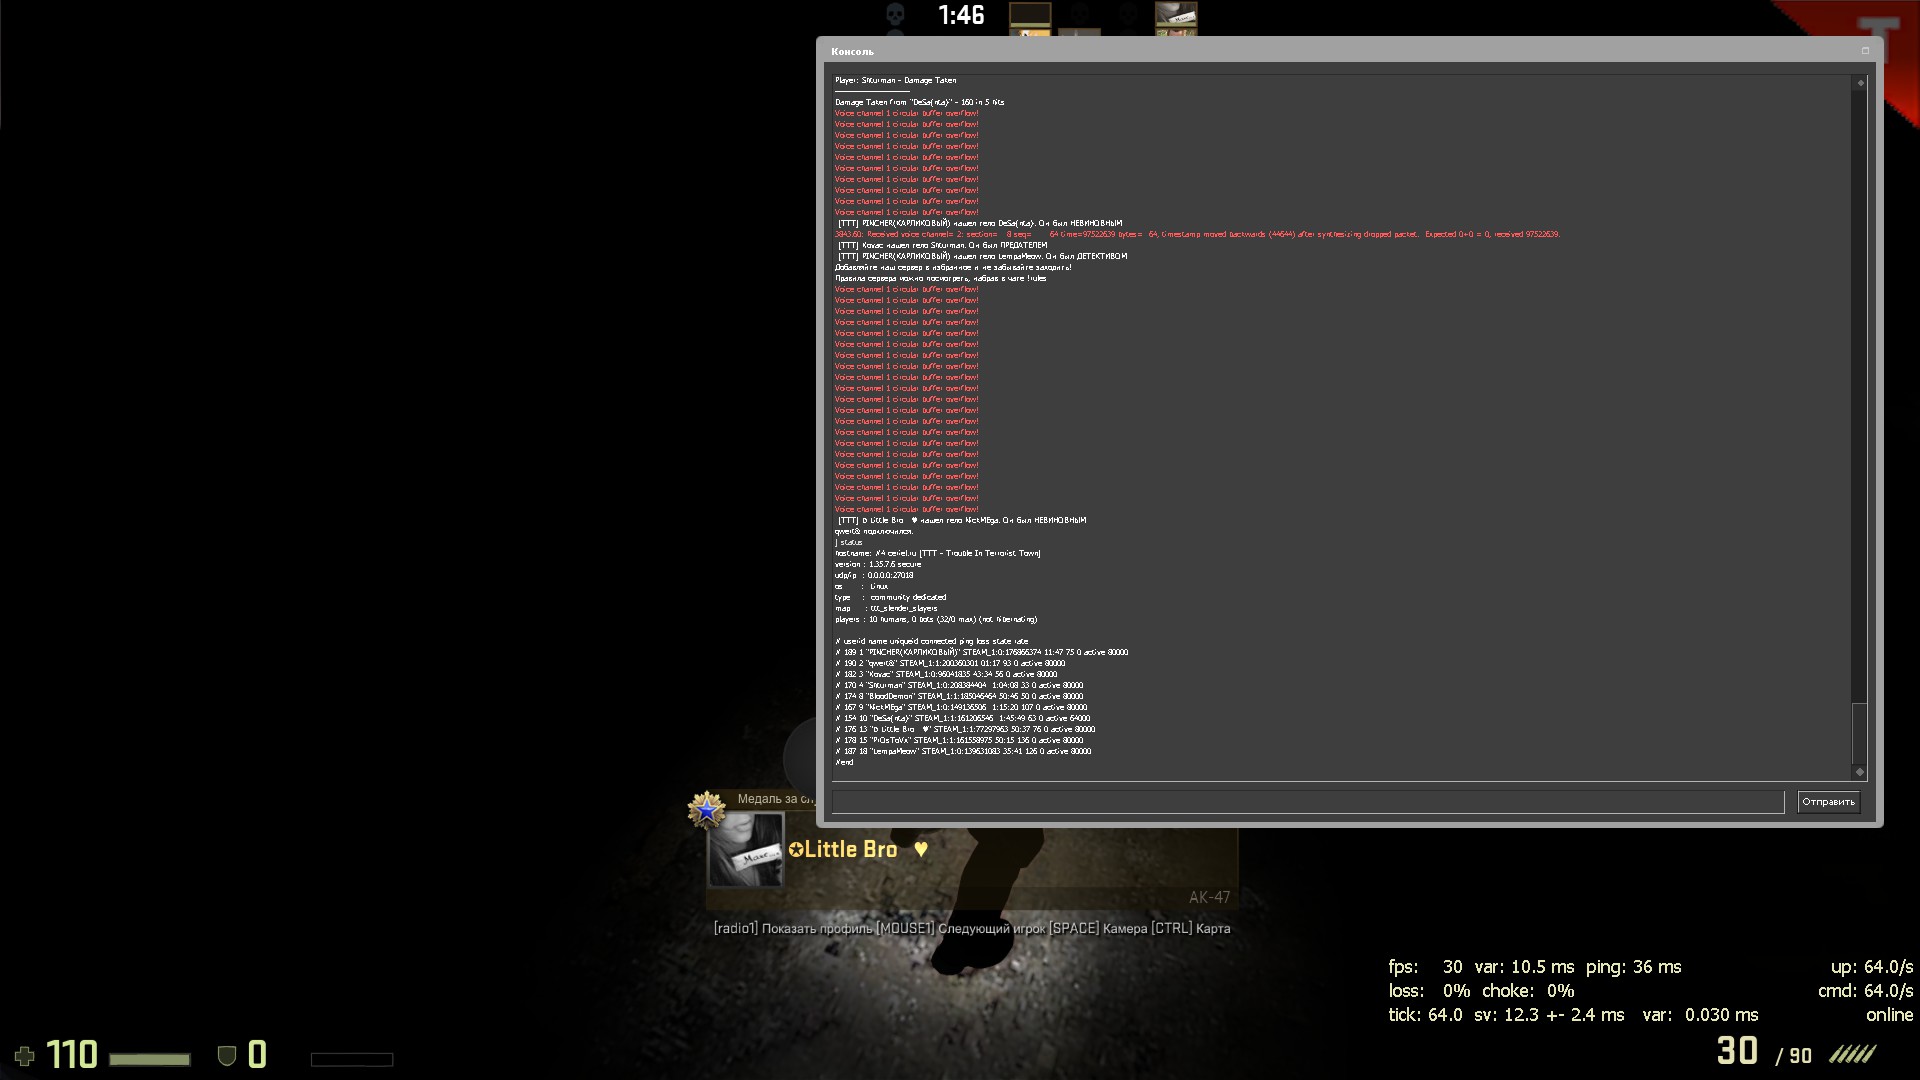This screenshot has height=1080, width=1920.
Task: Click the armor shield icon
Action: [x=227, y=1056]
